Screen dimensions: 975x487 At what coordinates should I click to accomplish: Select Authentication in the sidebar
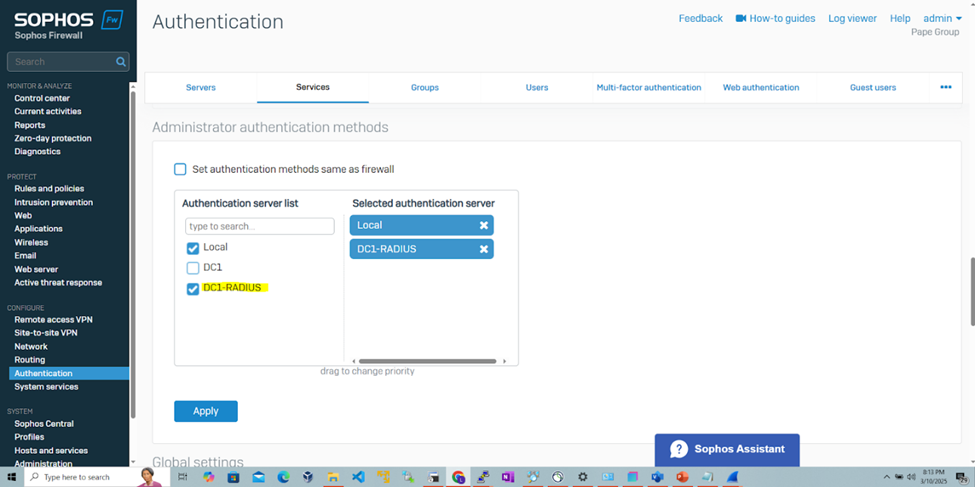(x=69, y=373)
